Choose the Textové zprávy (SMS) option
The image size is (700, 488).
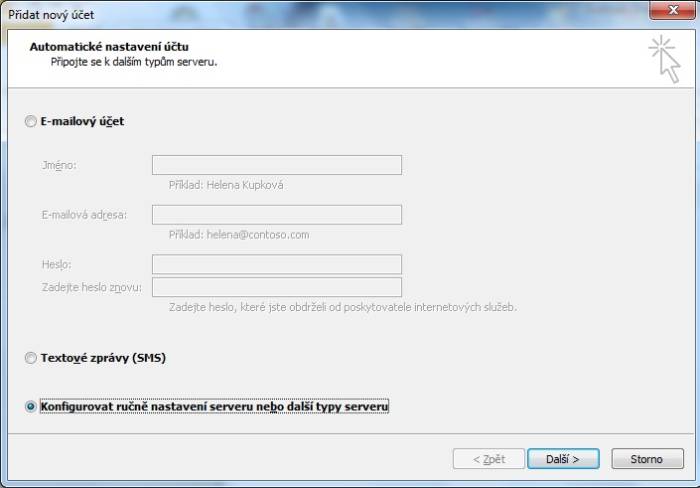pyautogui.click(x=31, y=357)
